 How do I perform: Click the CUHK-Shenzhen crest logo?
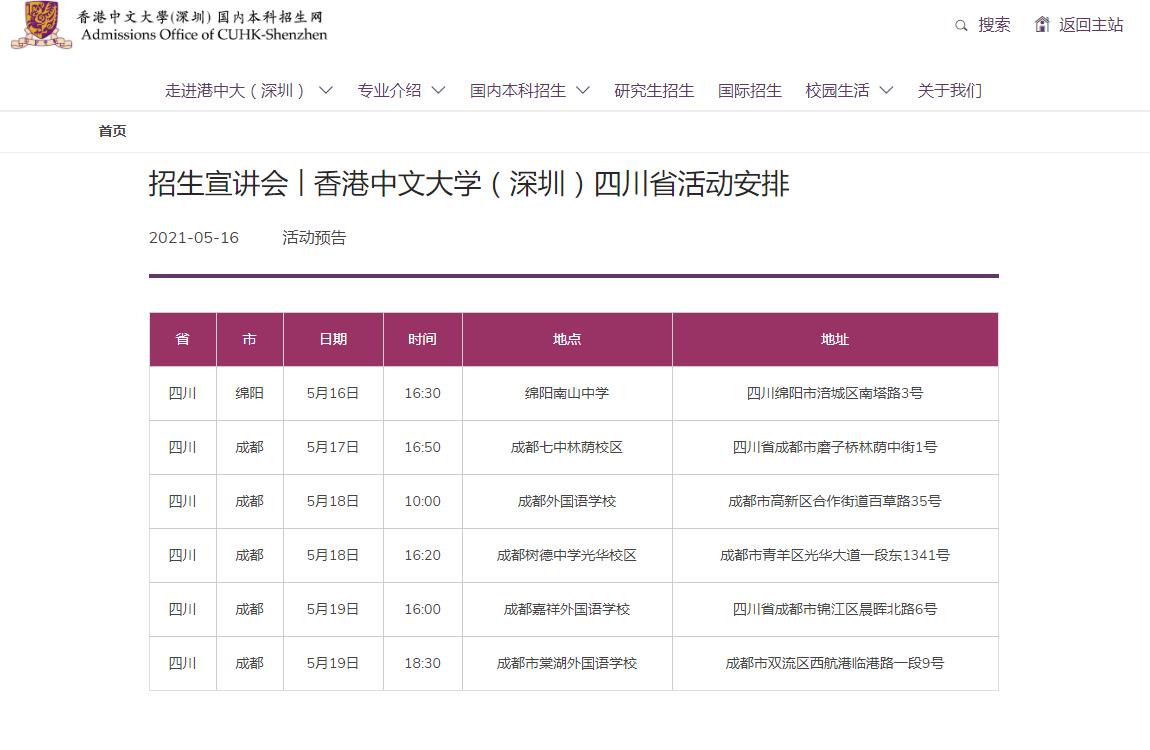42,25
